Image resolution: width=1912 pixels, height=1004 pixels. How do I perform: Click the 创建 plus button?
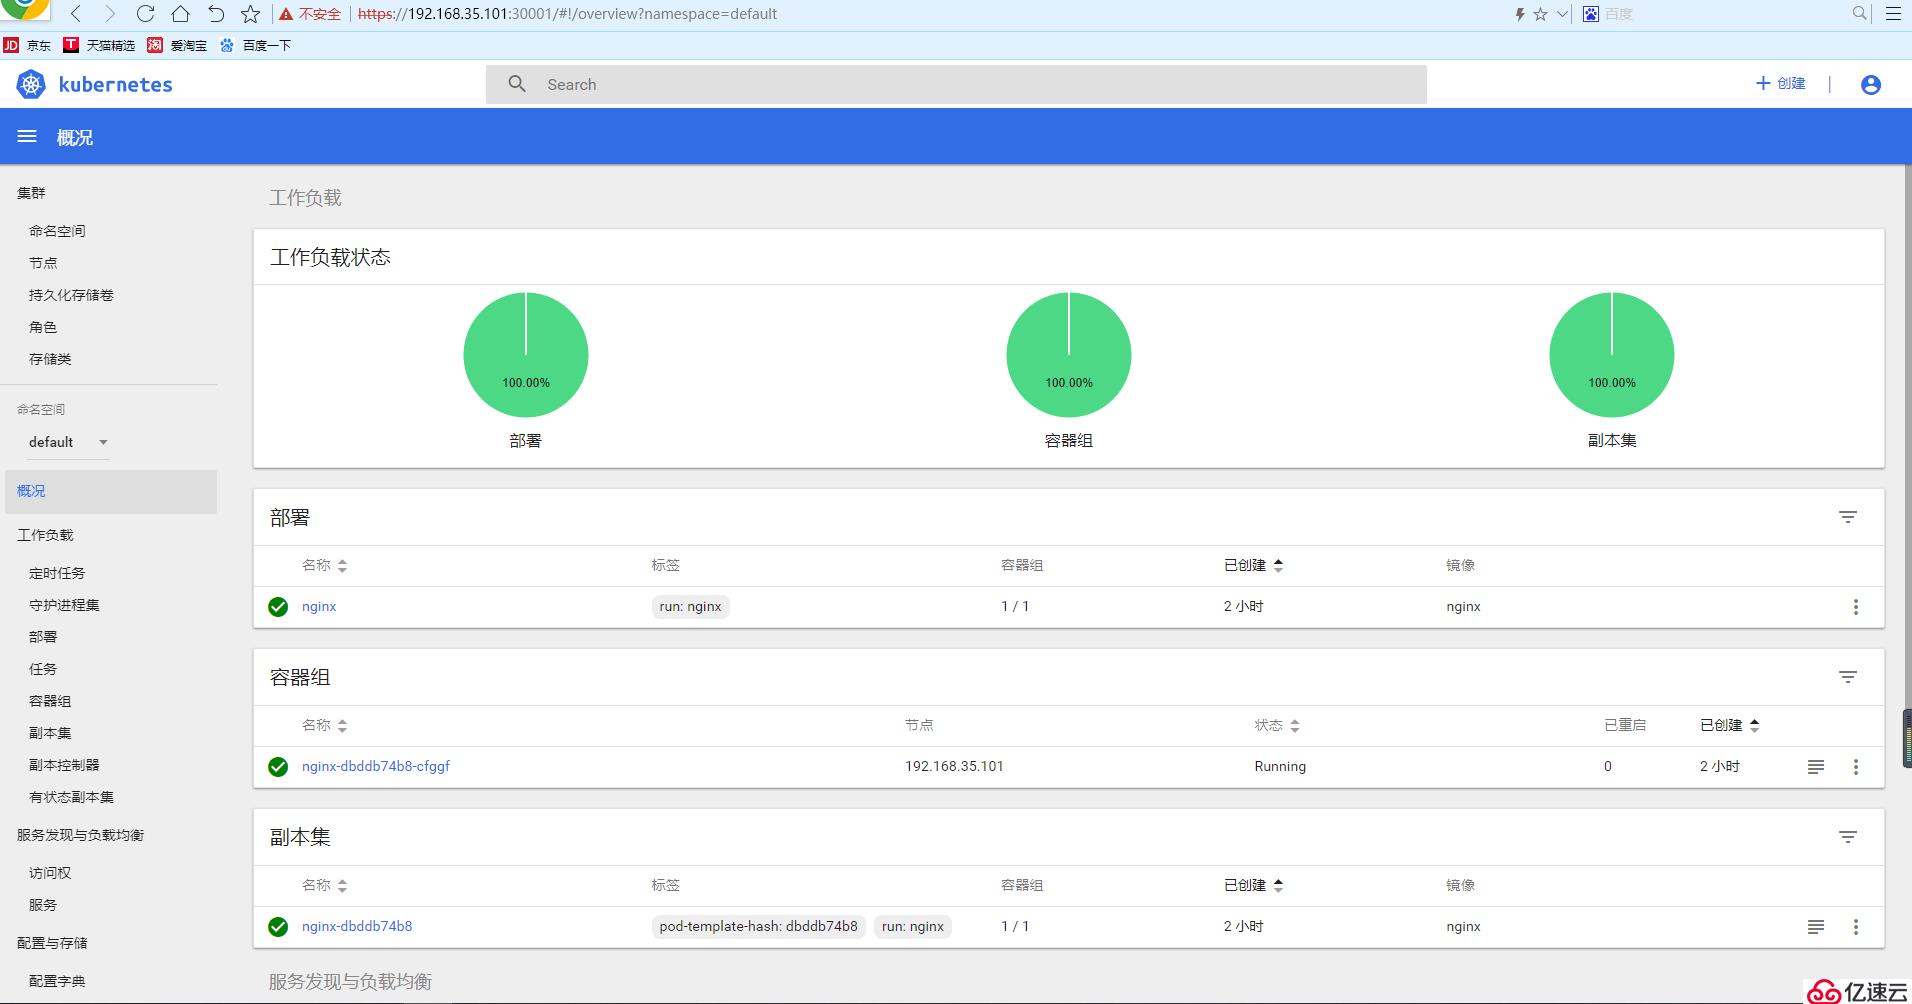1781,83
